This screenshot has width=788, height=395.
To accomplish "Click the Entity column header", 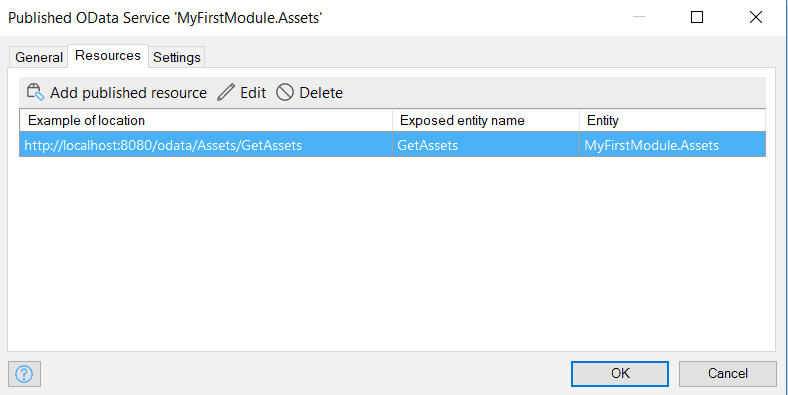I will pos(672,121).
